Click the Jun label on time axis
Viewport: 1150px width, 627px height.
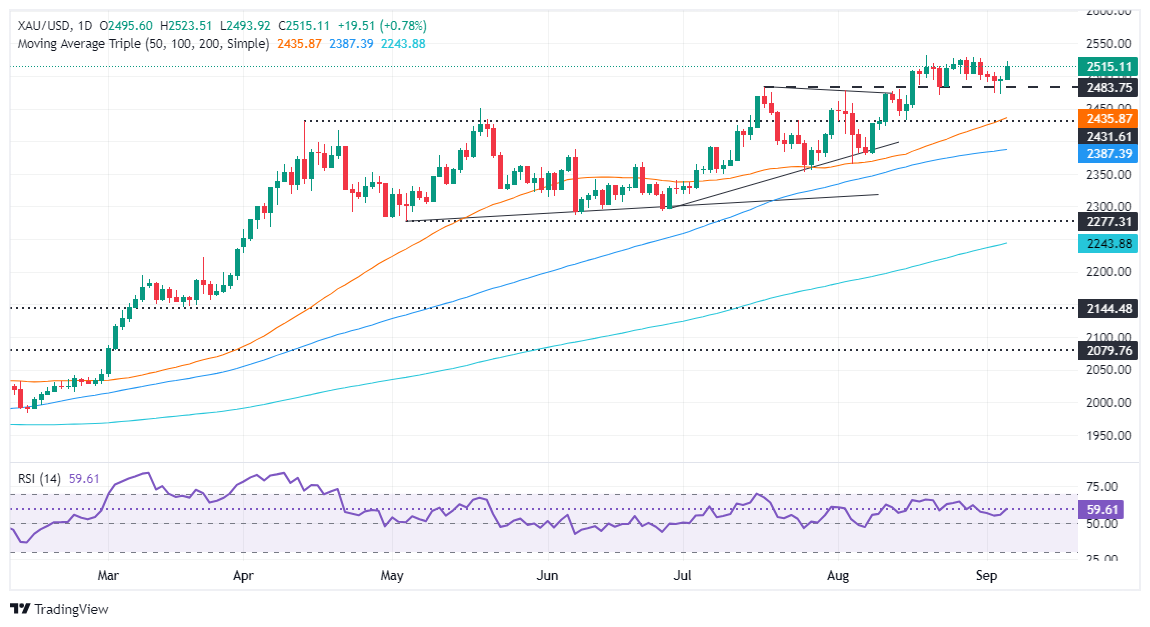[547, 575]
